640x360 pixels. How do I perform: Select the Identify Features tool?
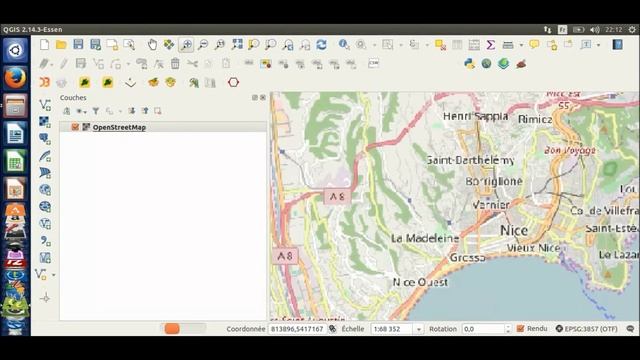(x=344, y=44)
